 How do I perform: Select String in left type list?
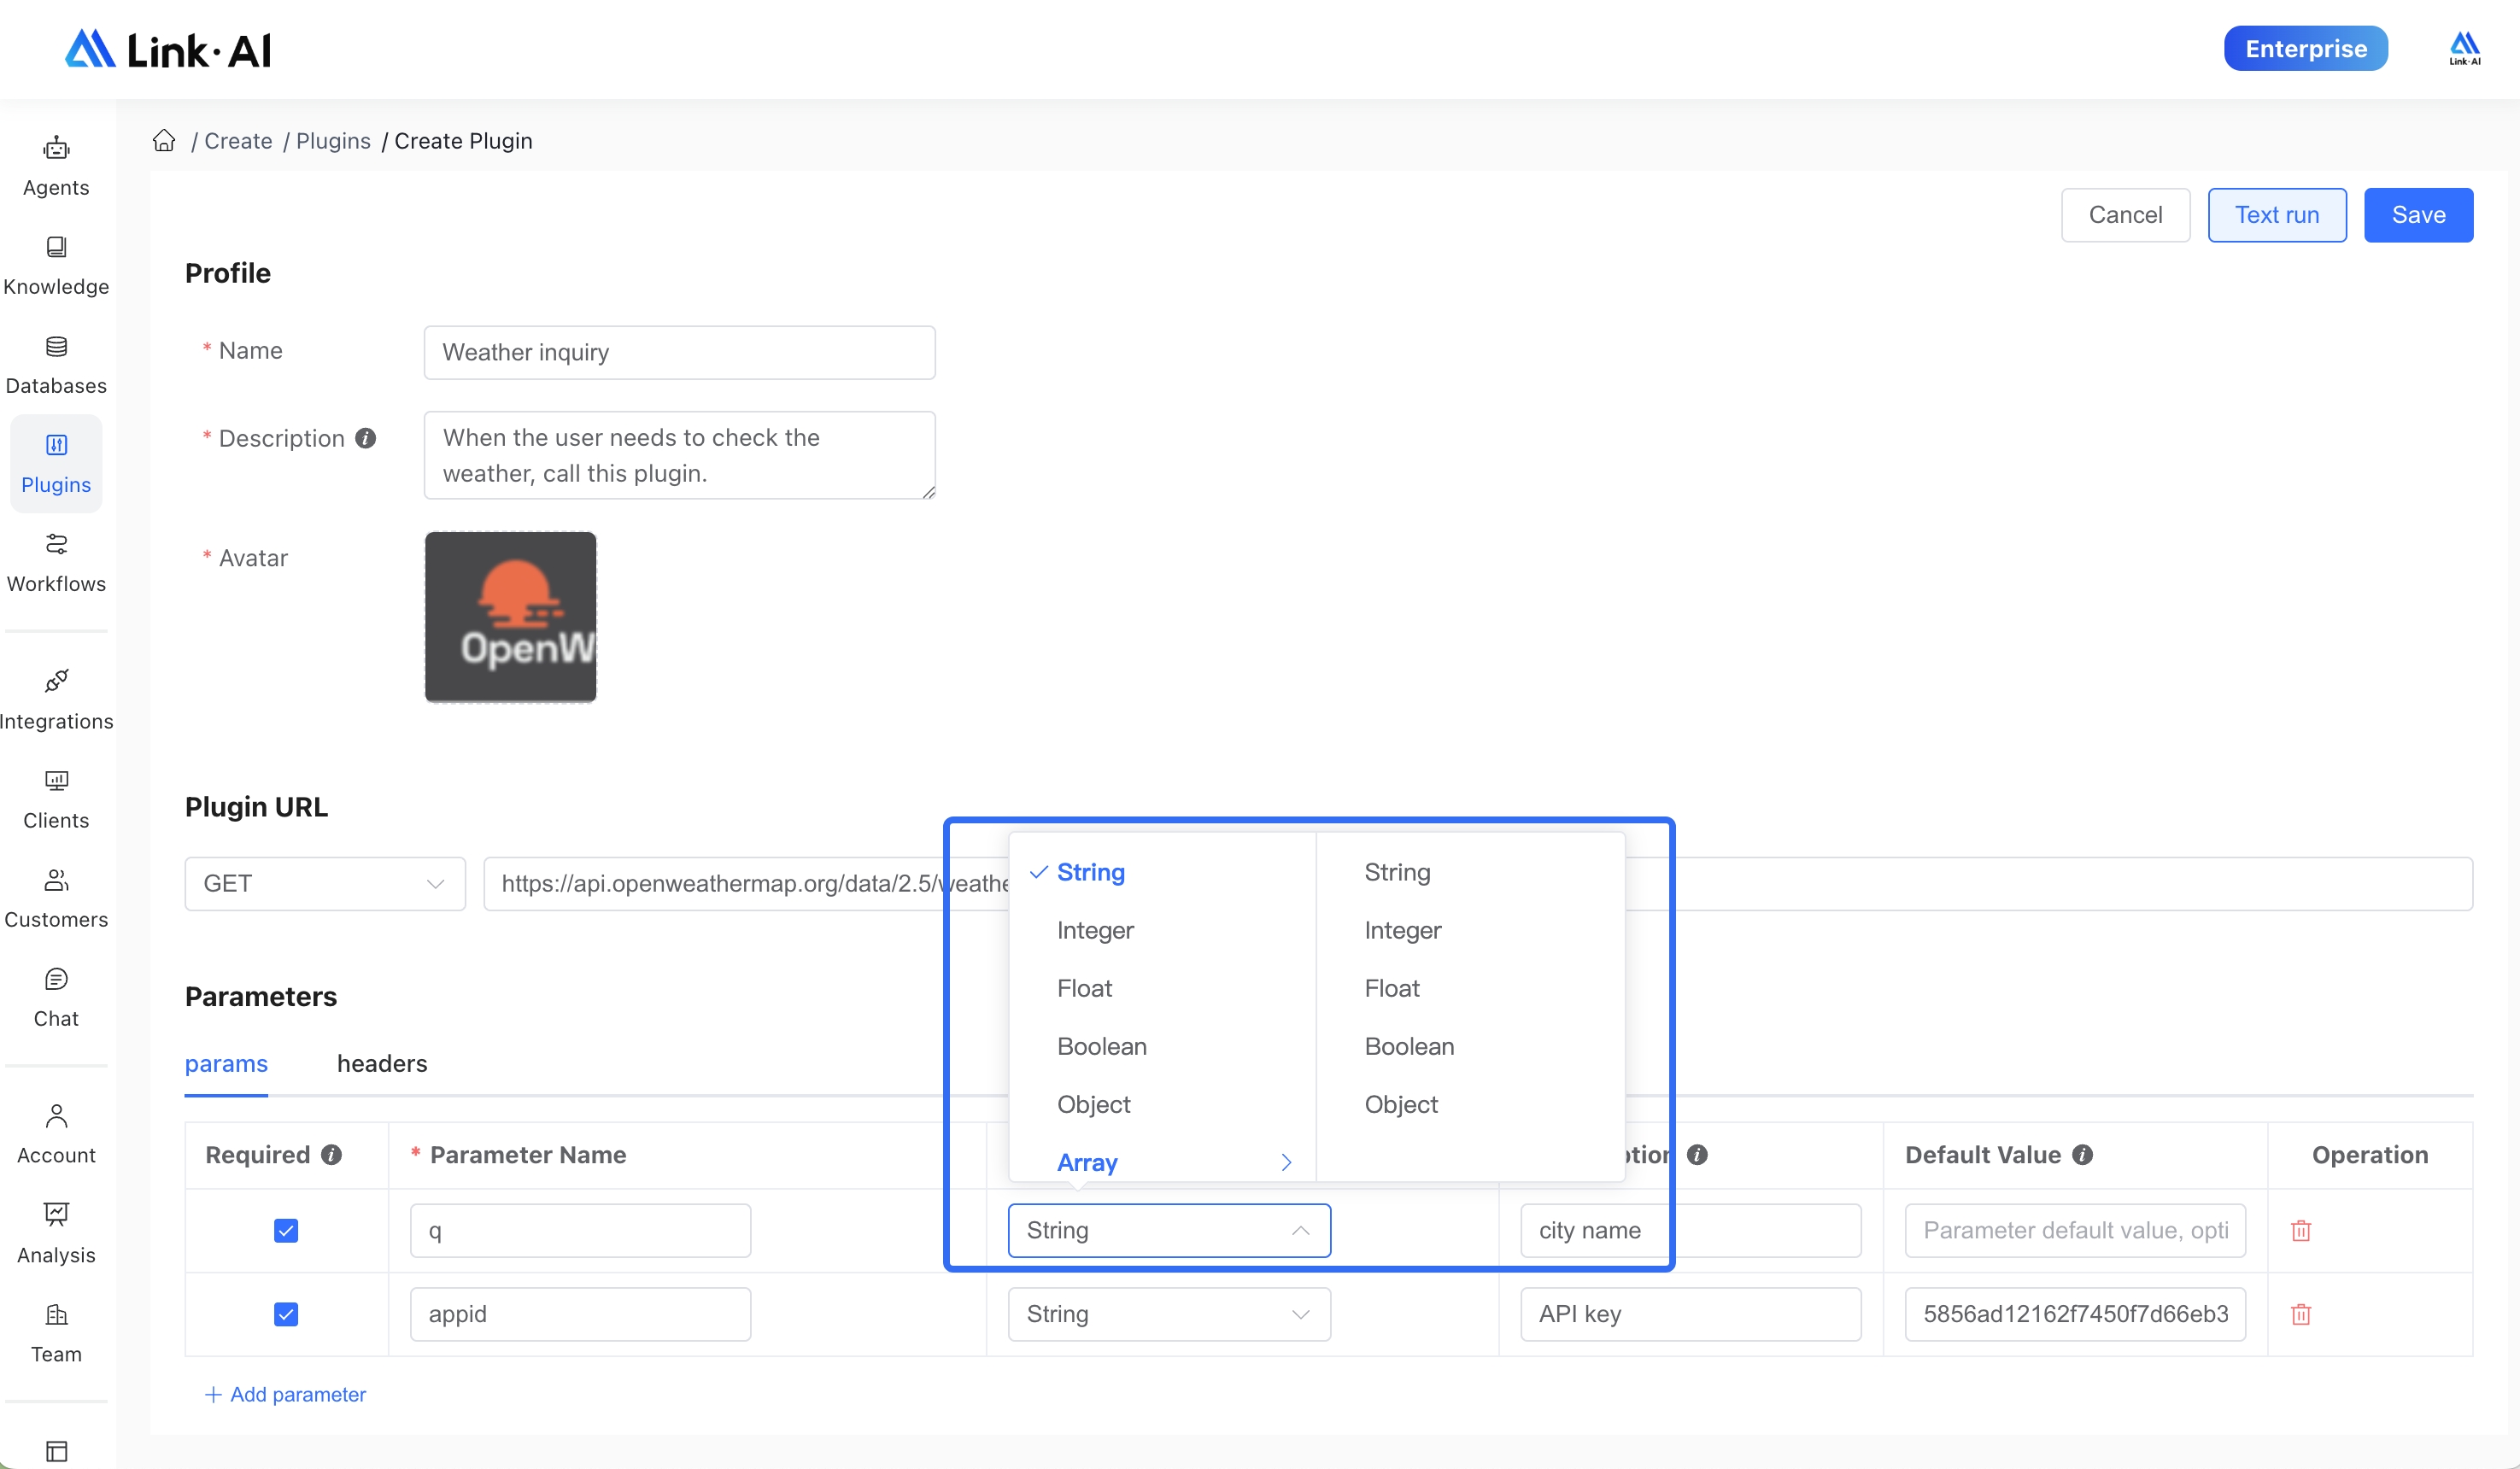click(1163, 872)
